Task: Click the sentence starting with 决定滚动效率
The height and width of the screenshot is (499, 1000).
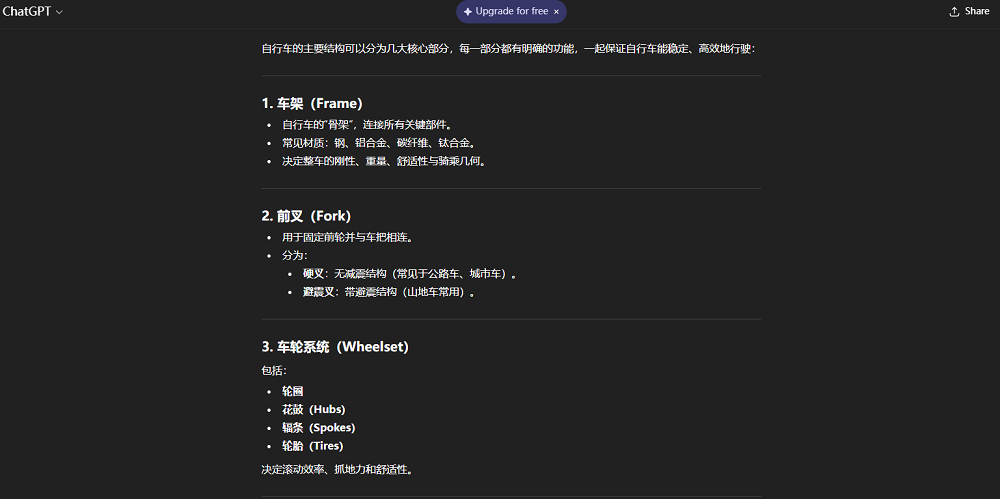Action: (335, 469)
